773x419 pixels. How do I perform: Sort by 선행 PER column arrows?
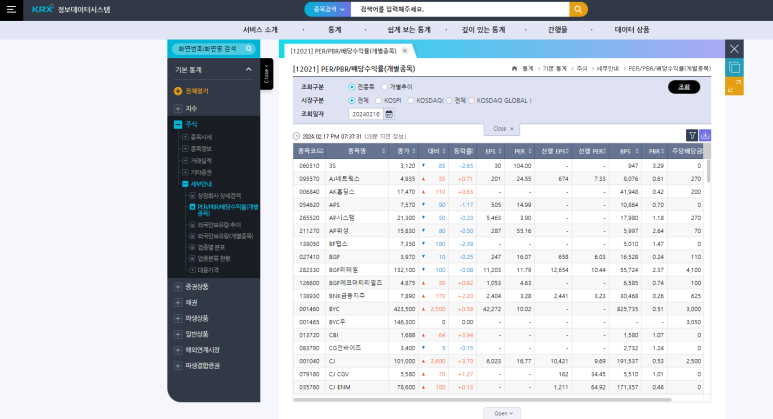tap(604, 151)
